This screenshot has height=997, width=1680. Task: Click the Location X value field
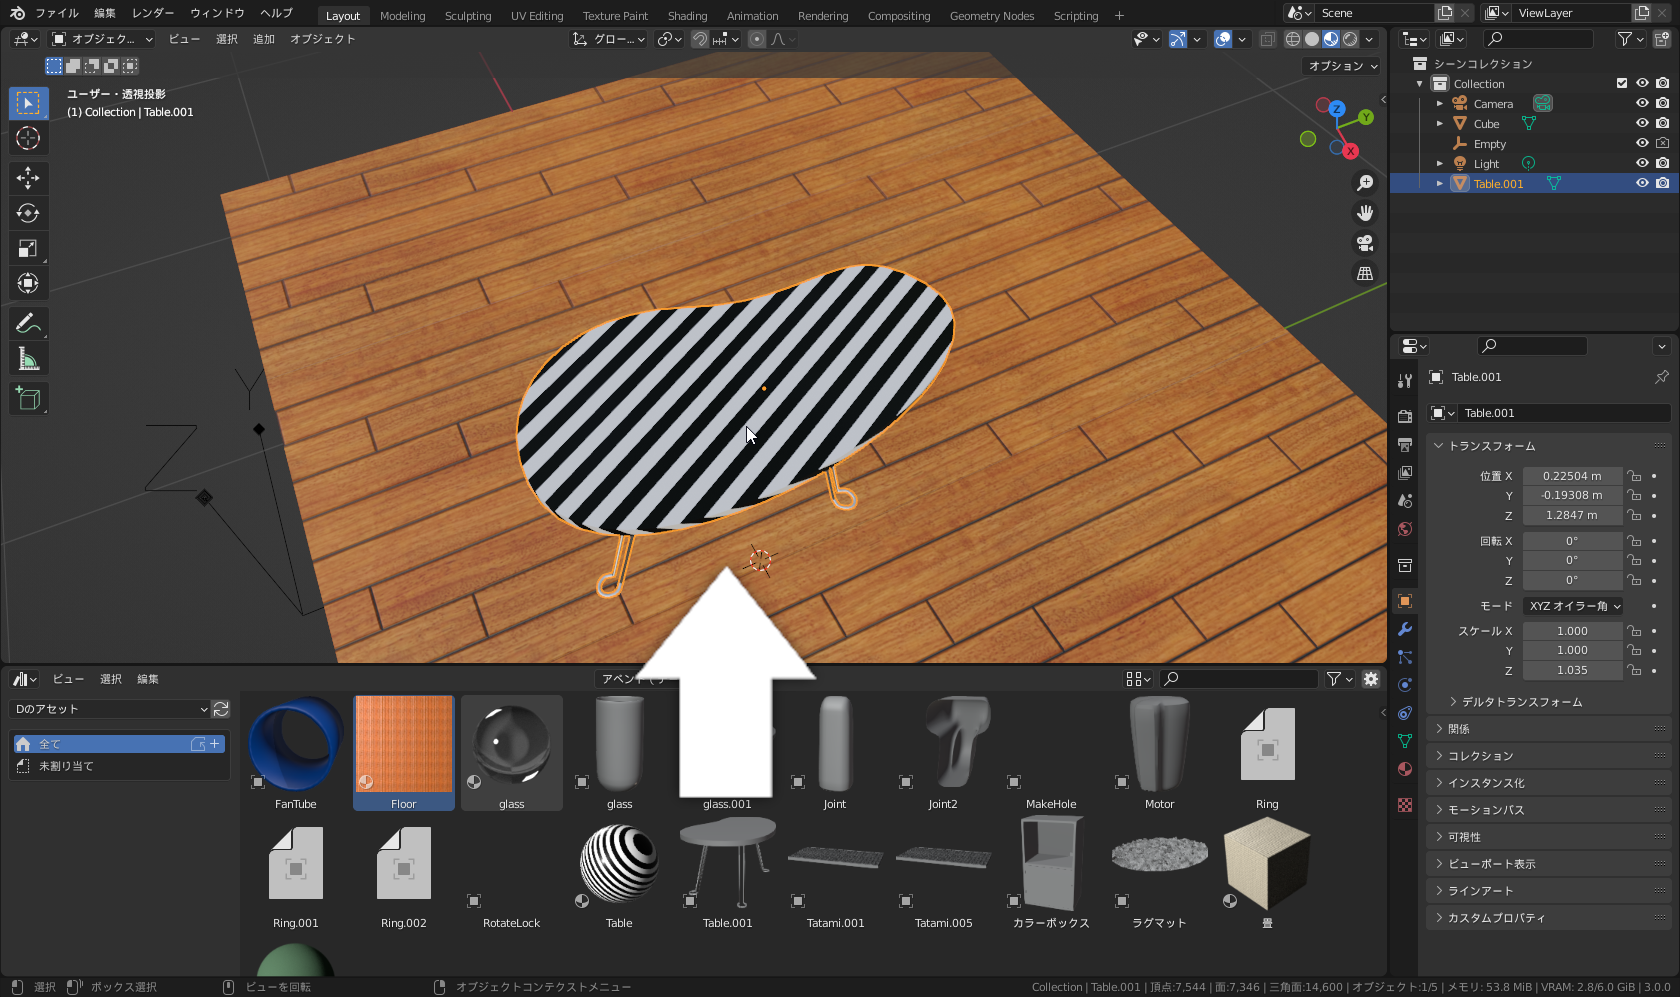pyautogui.click(x=1572, y=476)
